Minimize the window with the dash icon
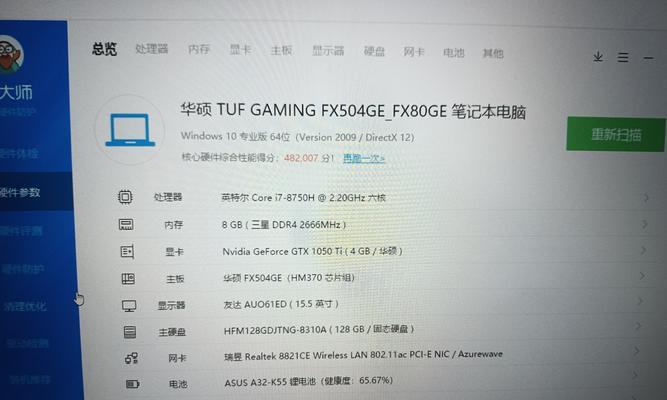Image resolution: width=667 pixels, height=400 pixels. coord(648,58)
